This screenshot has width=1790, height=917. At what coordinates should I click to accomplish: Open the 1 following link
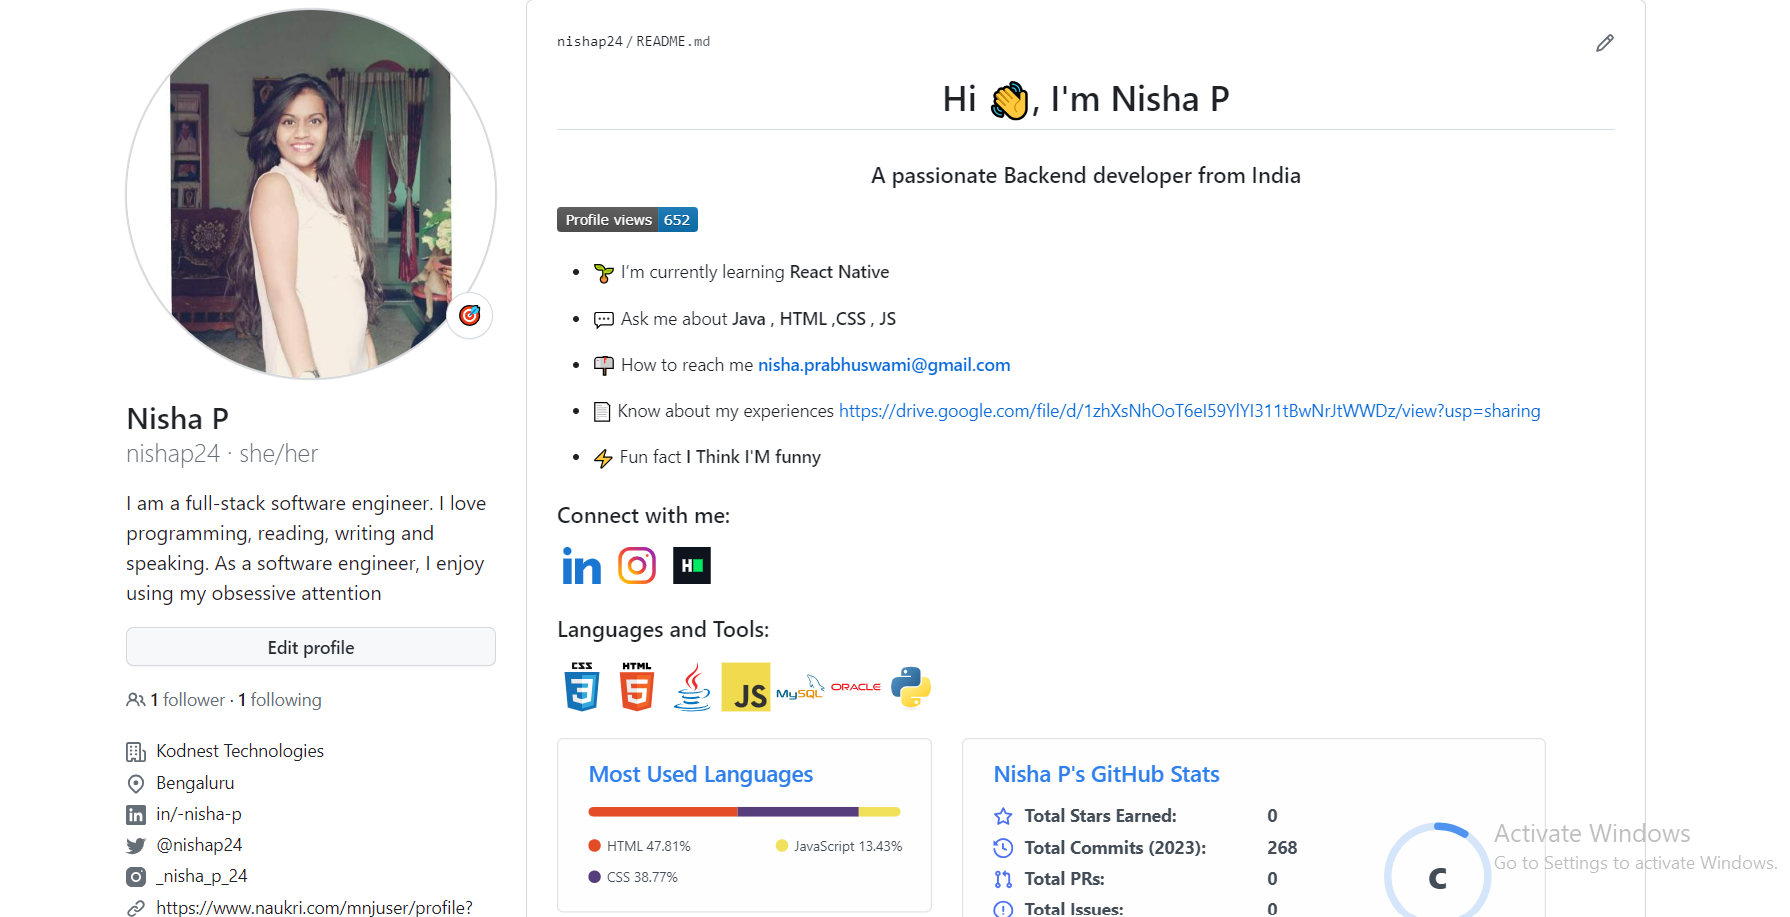(280, 700)
